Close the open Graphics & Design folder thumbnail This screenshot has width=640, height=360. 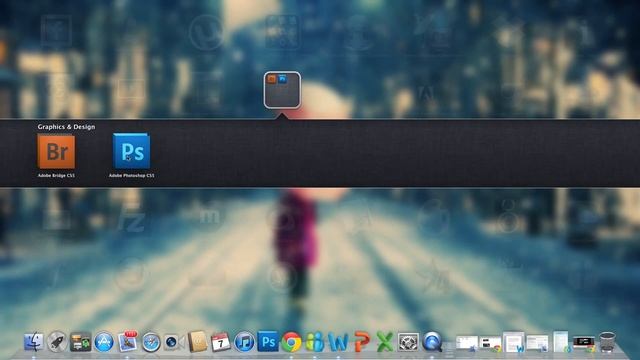click(282, 90)
